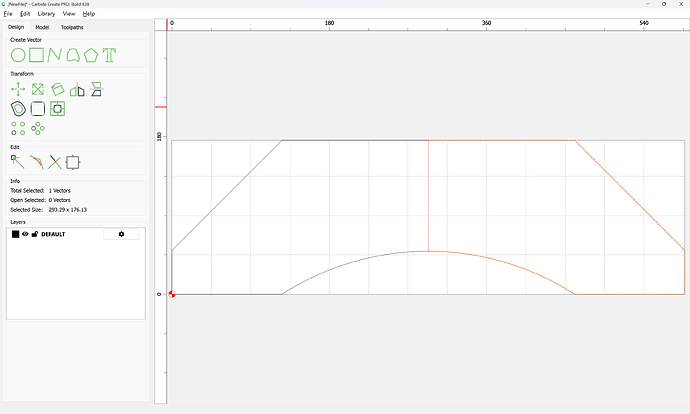The height and width of the screenshot is (414, 690).
Task: Use the Mirror/Flip transform tool
Action: (x=77, y=89)
